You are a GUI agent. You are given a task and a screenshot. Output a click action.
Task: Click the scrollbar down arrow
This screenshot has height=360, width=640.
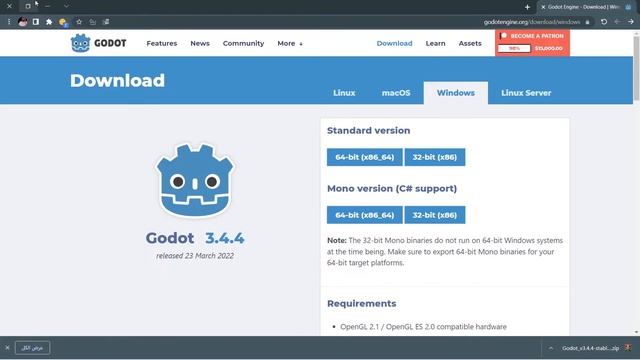(x=636, y=332)
